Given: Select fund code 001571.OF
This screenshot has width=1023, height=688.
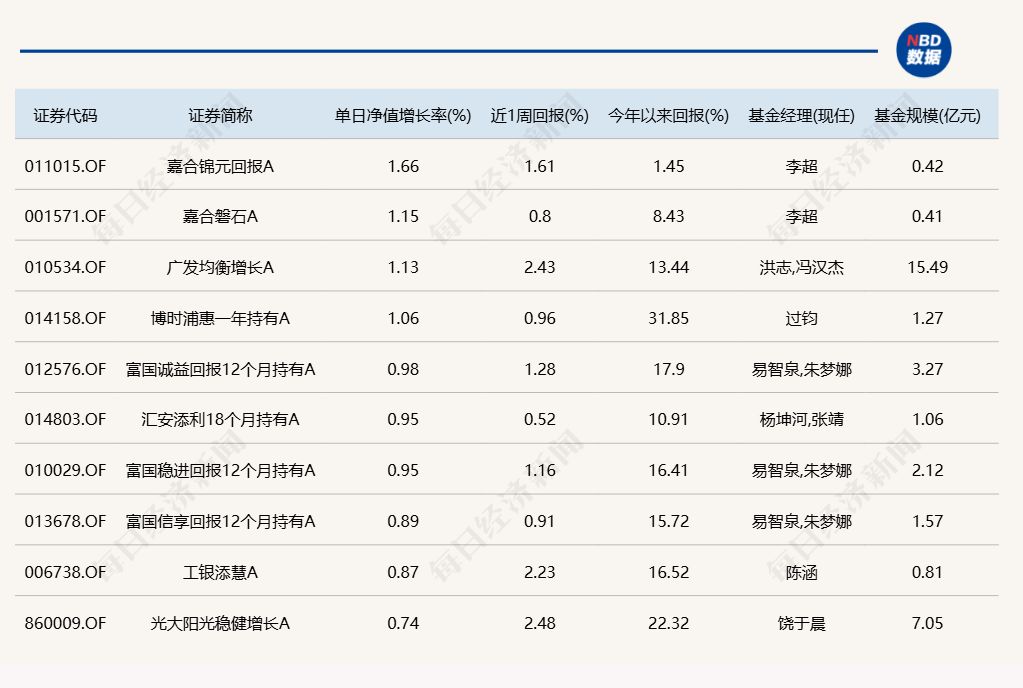Looking at the screenshot, I should pos(65,216).
